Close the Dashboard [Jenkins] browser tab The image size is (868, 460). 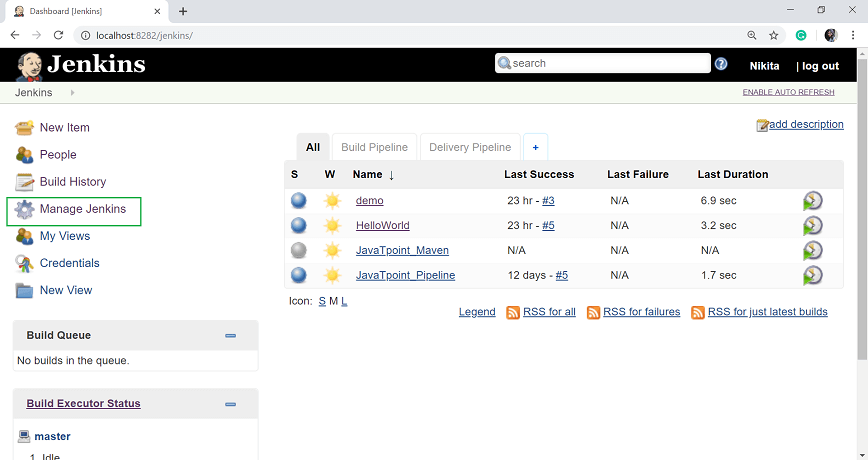[157, 11]
